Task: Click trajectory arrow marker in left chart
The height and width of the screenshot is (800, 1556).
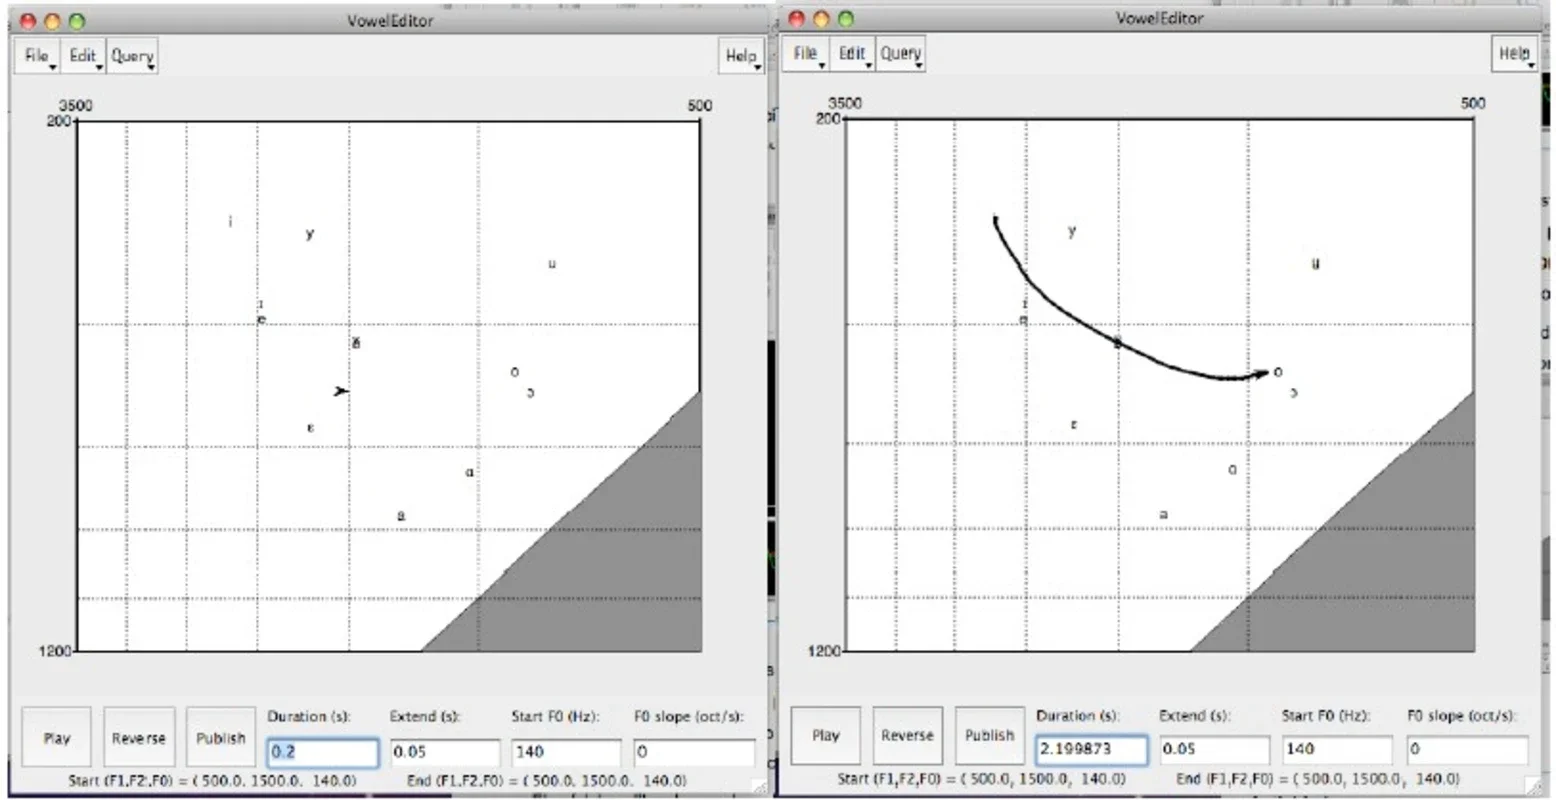Action: coord(341,391)
